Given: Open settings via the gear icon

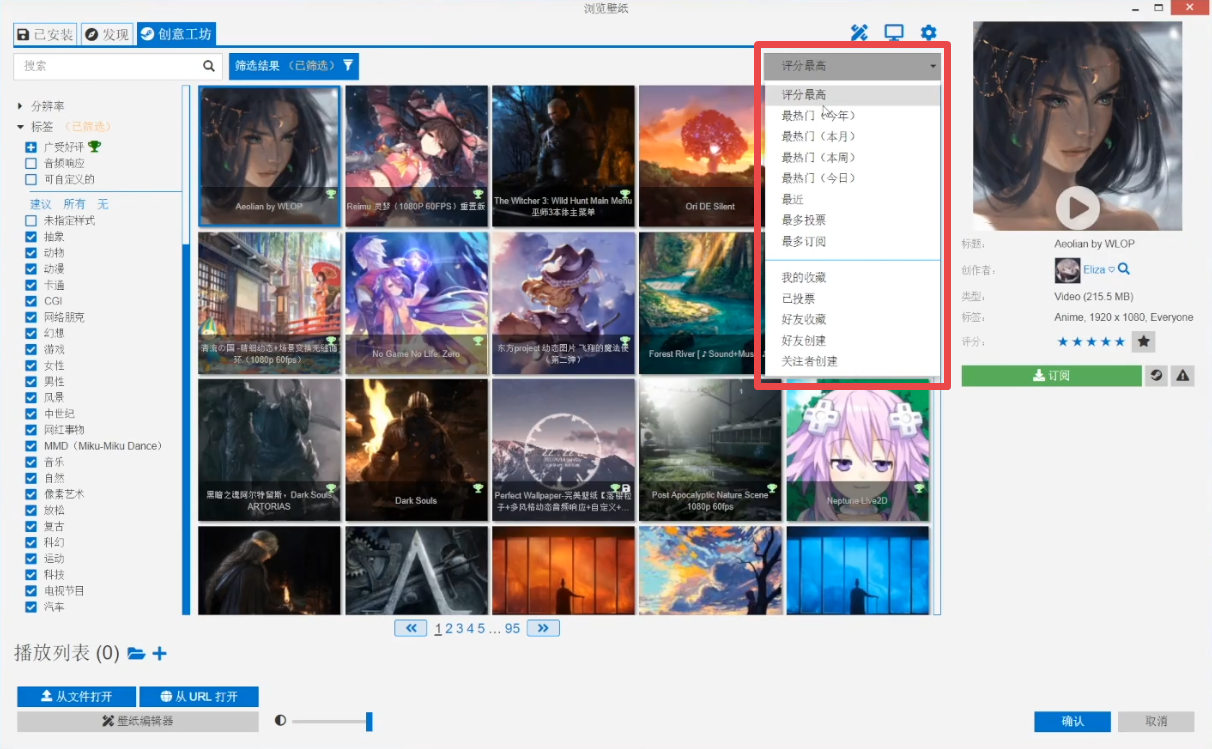Looking at the screenshot, I should 928,33.
